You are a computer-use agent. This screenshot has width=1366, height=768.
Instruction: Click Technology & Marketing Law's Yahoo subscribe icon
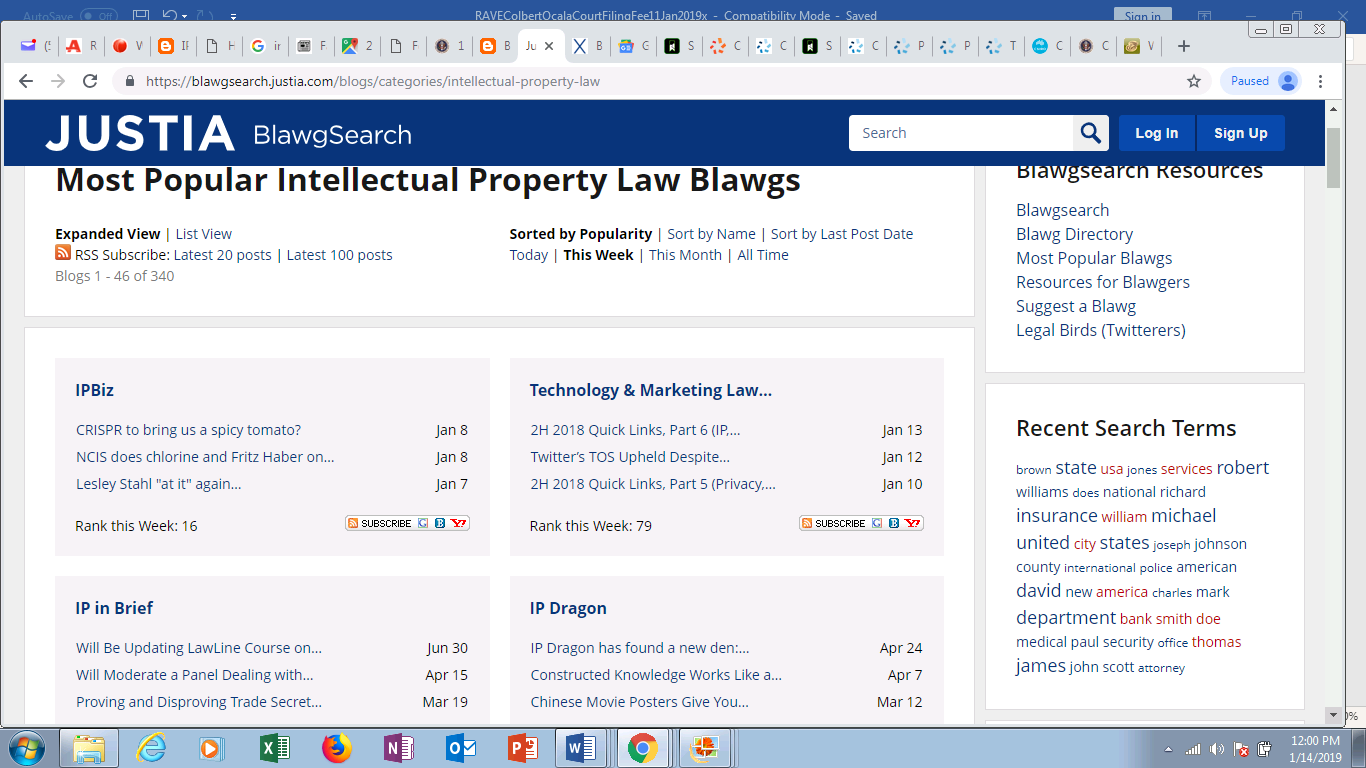912,523
